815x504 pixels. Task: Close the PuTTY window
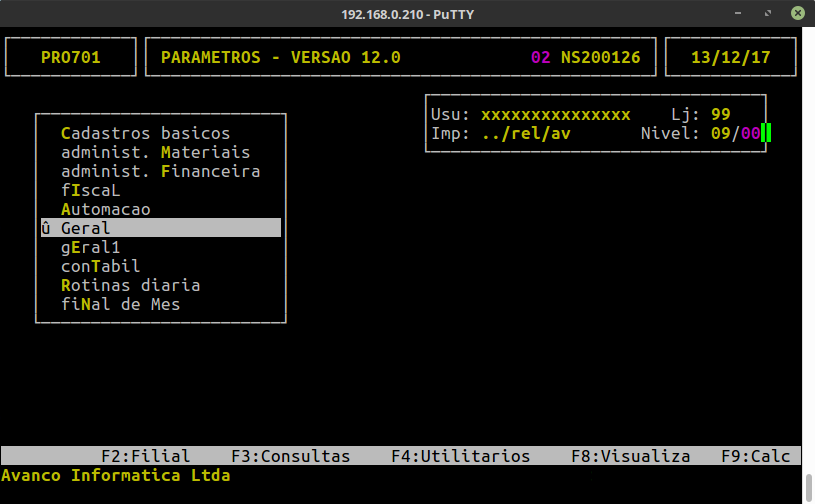797,12
